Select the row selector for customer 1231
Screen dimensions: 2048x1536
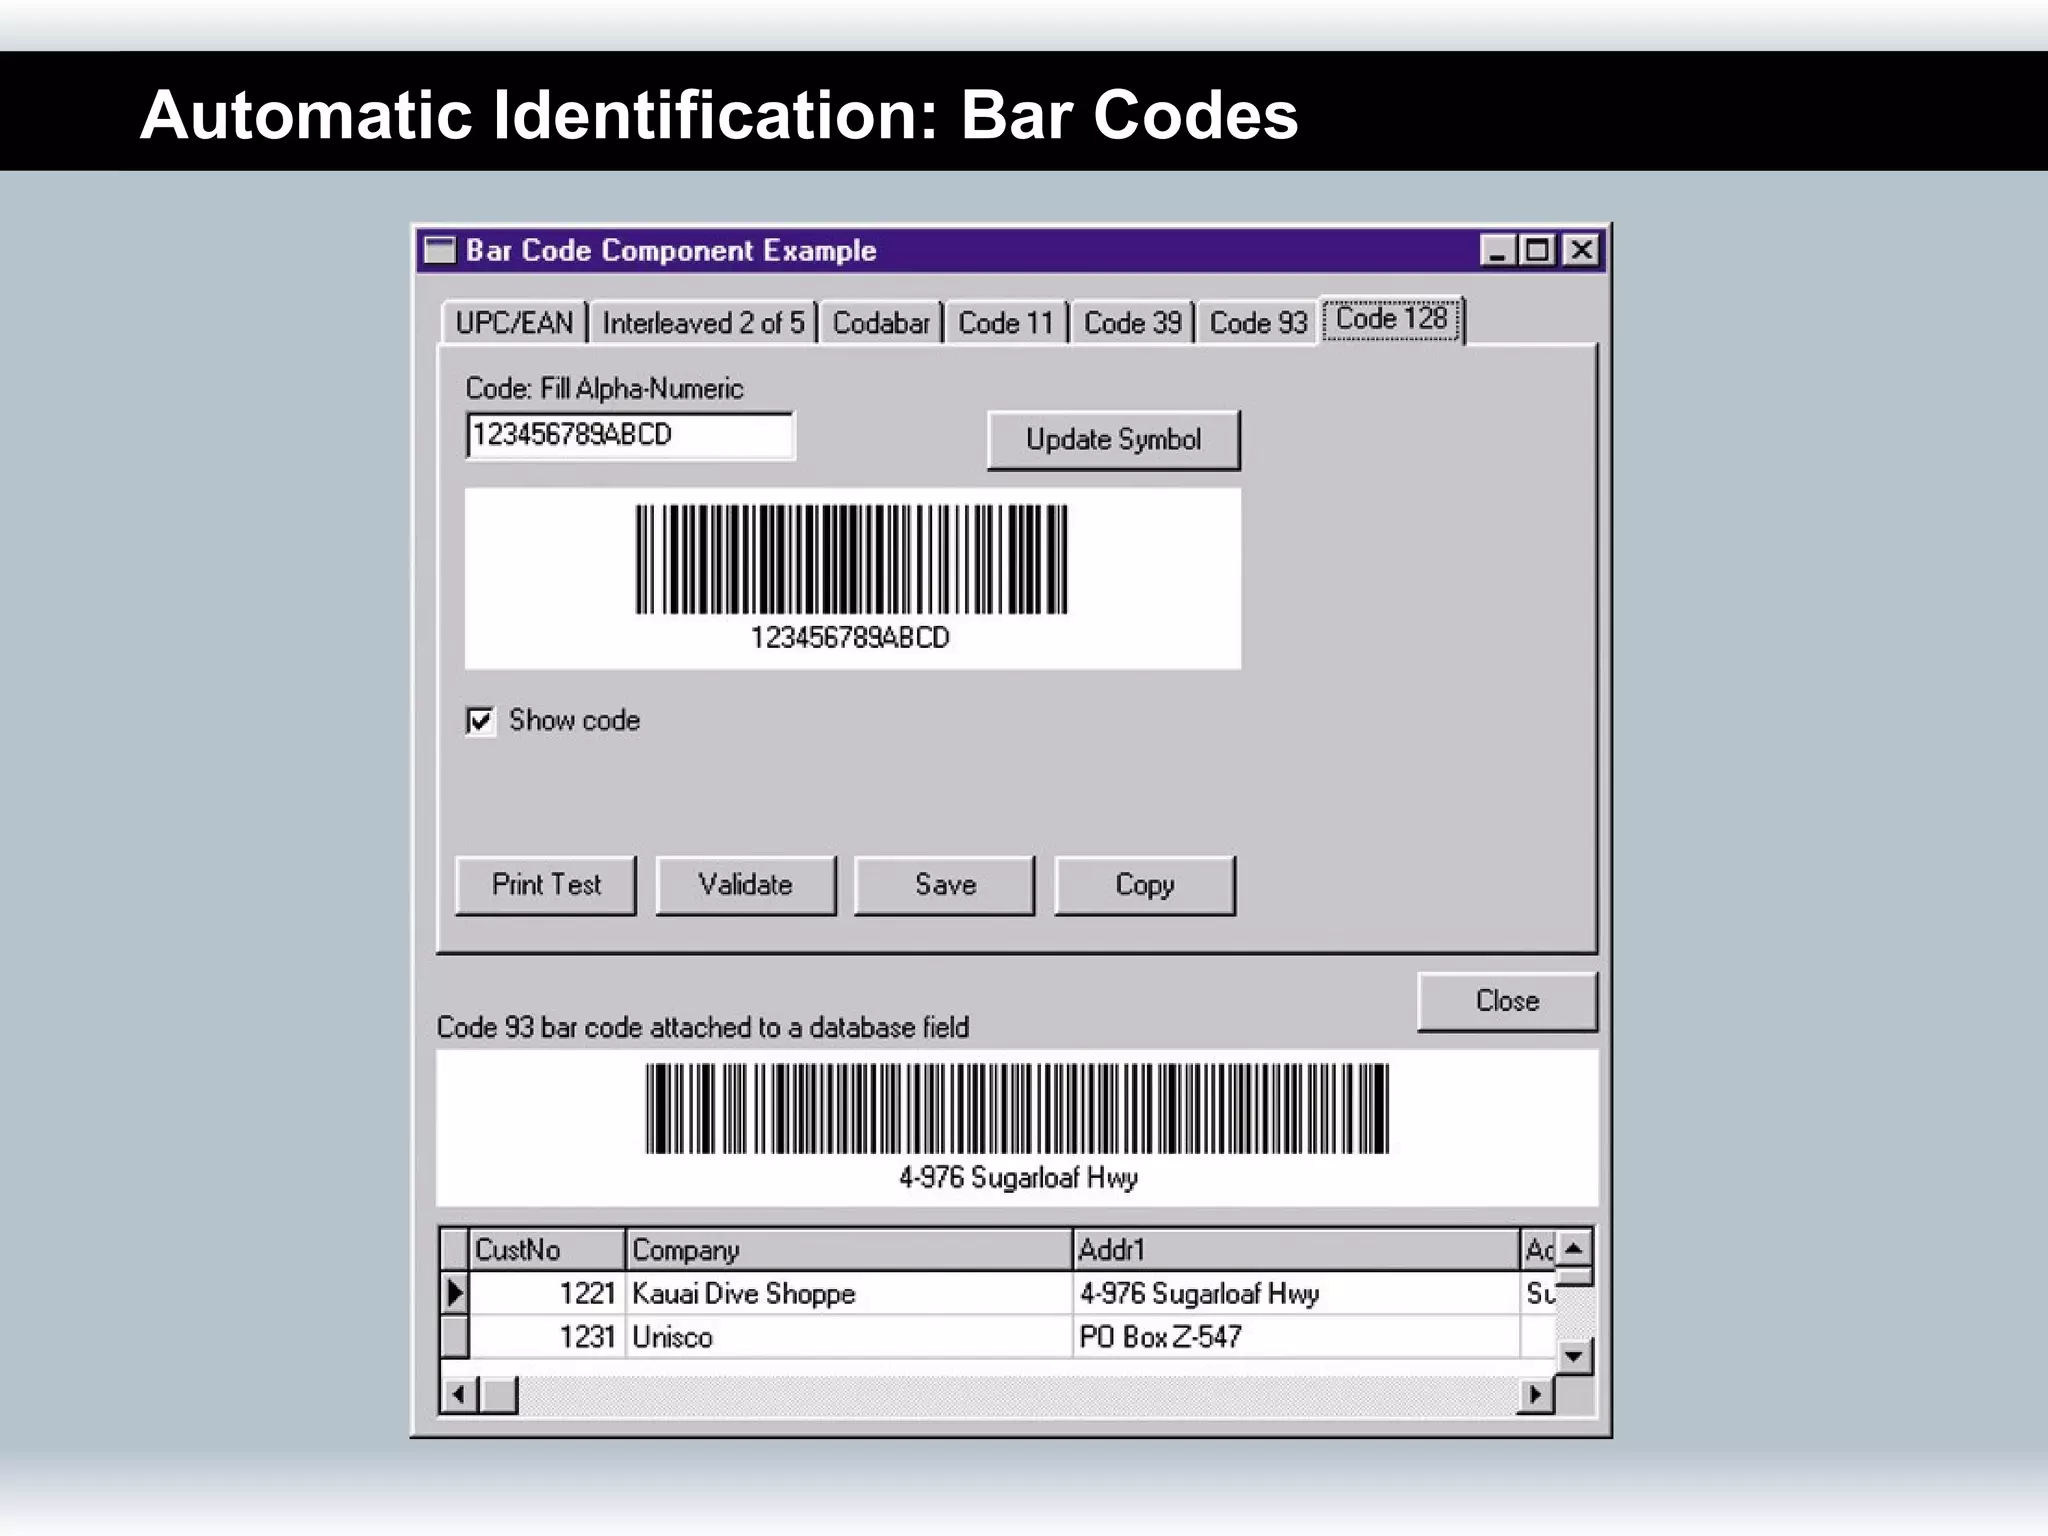(x=455, y=1337)
